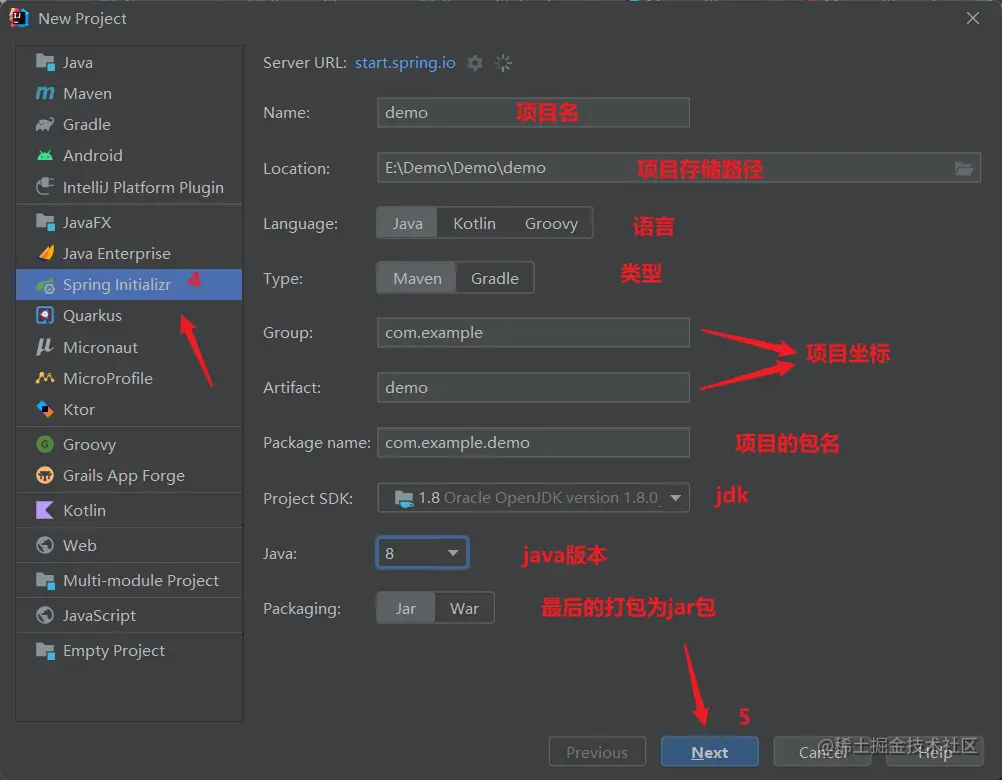This screenshot has width=1002, height=780.
Task: Click the green Groovy icon
Action: tap(45, 444)
